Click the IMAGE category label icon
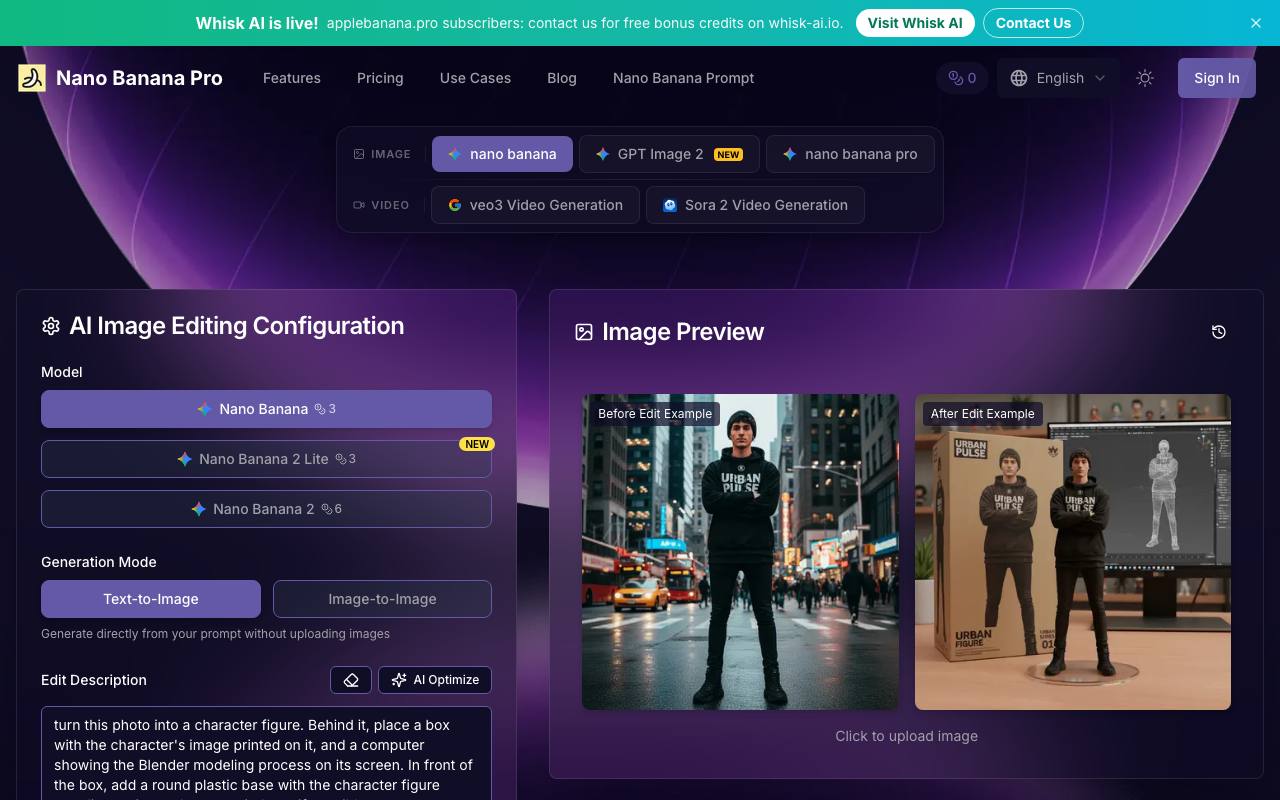Viewport: 1280px width, 800px height. coord(359,154)
